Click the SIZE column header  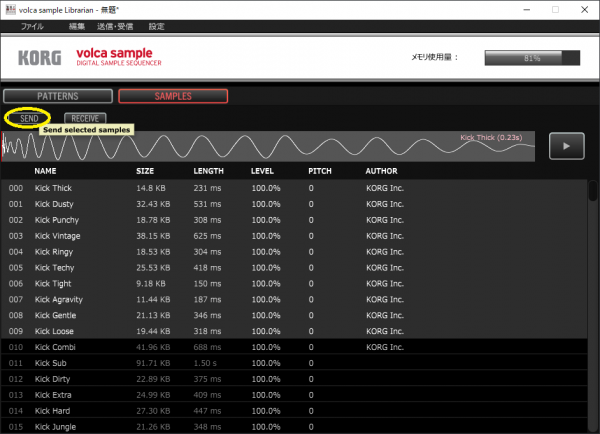point(145,171)
